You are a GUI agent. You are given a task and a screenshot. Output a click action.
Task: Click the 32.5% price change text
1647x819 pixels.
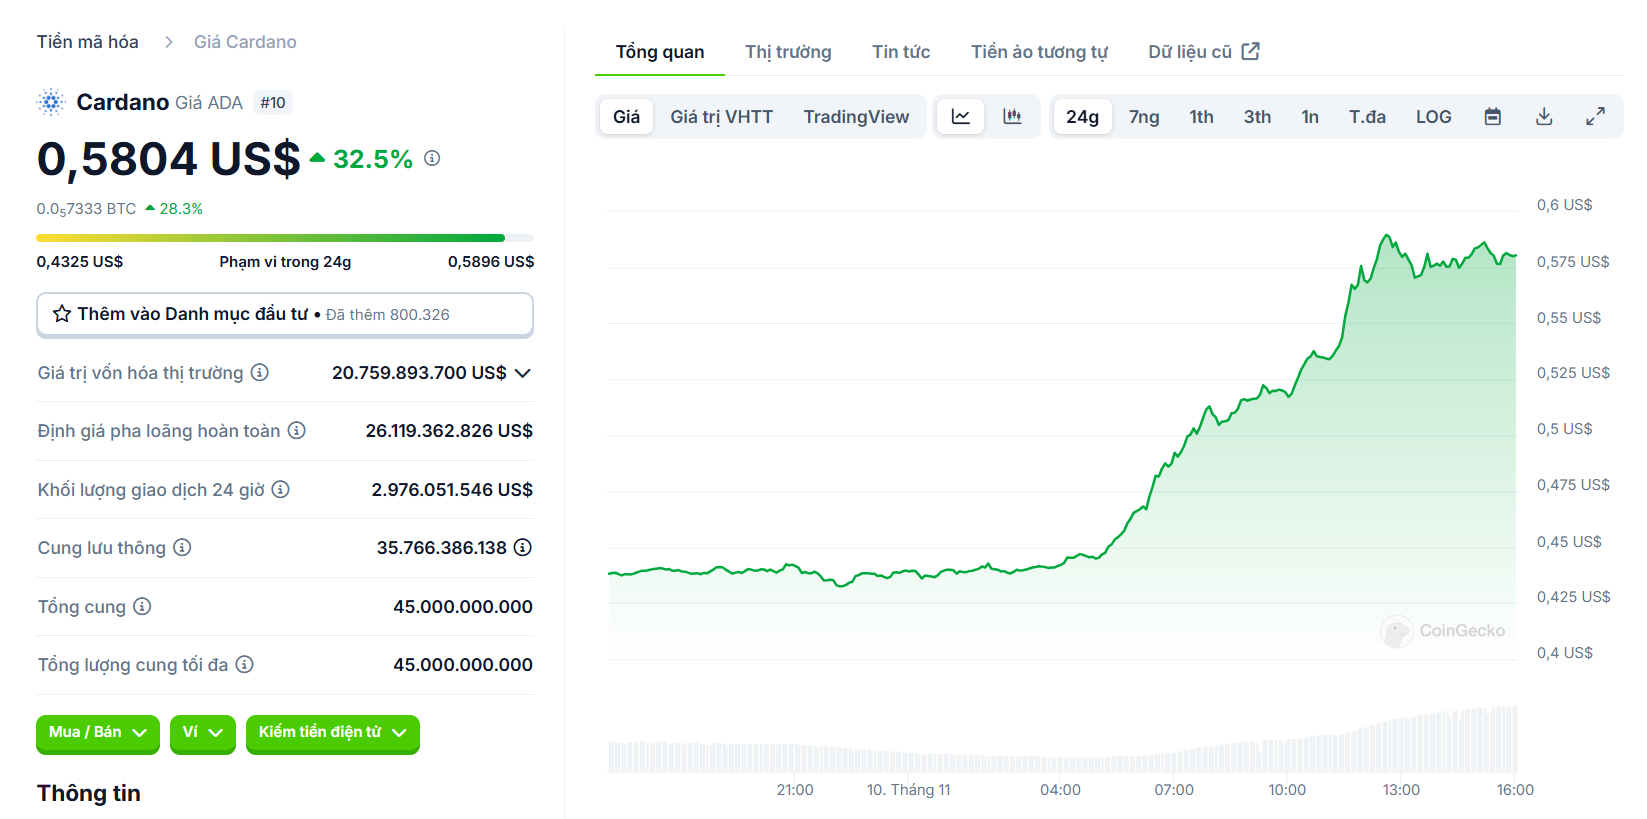tap(372, 159)
